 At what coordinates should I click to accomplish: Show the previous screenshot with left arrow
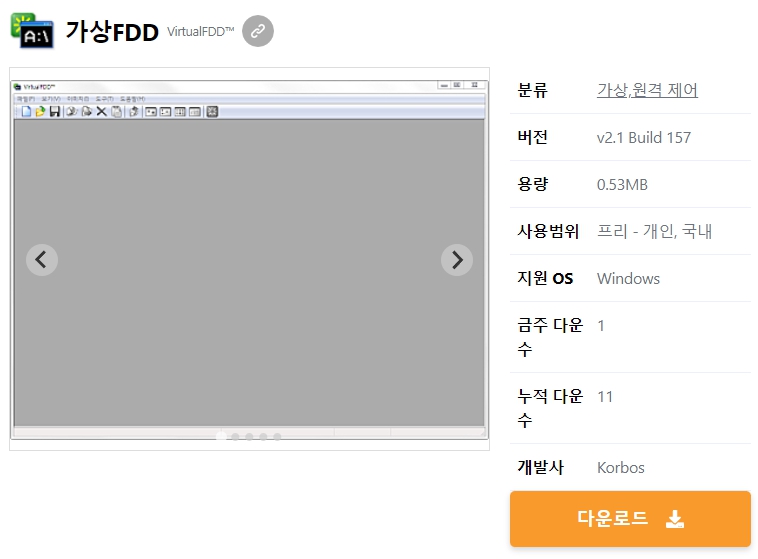(42, 260)
